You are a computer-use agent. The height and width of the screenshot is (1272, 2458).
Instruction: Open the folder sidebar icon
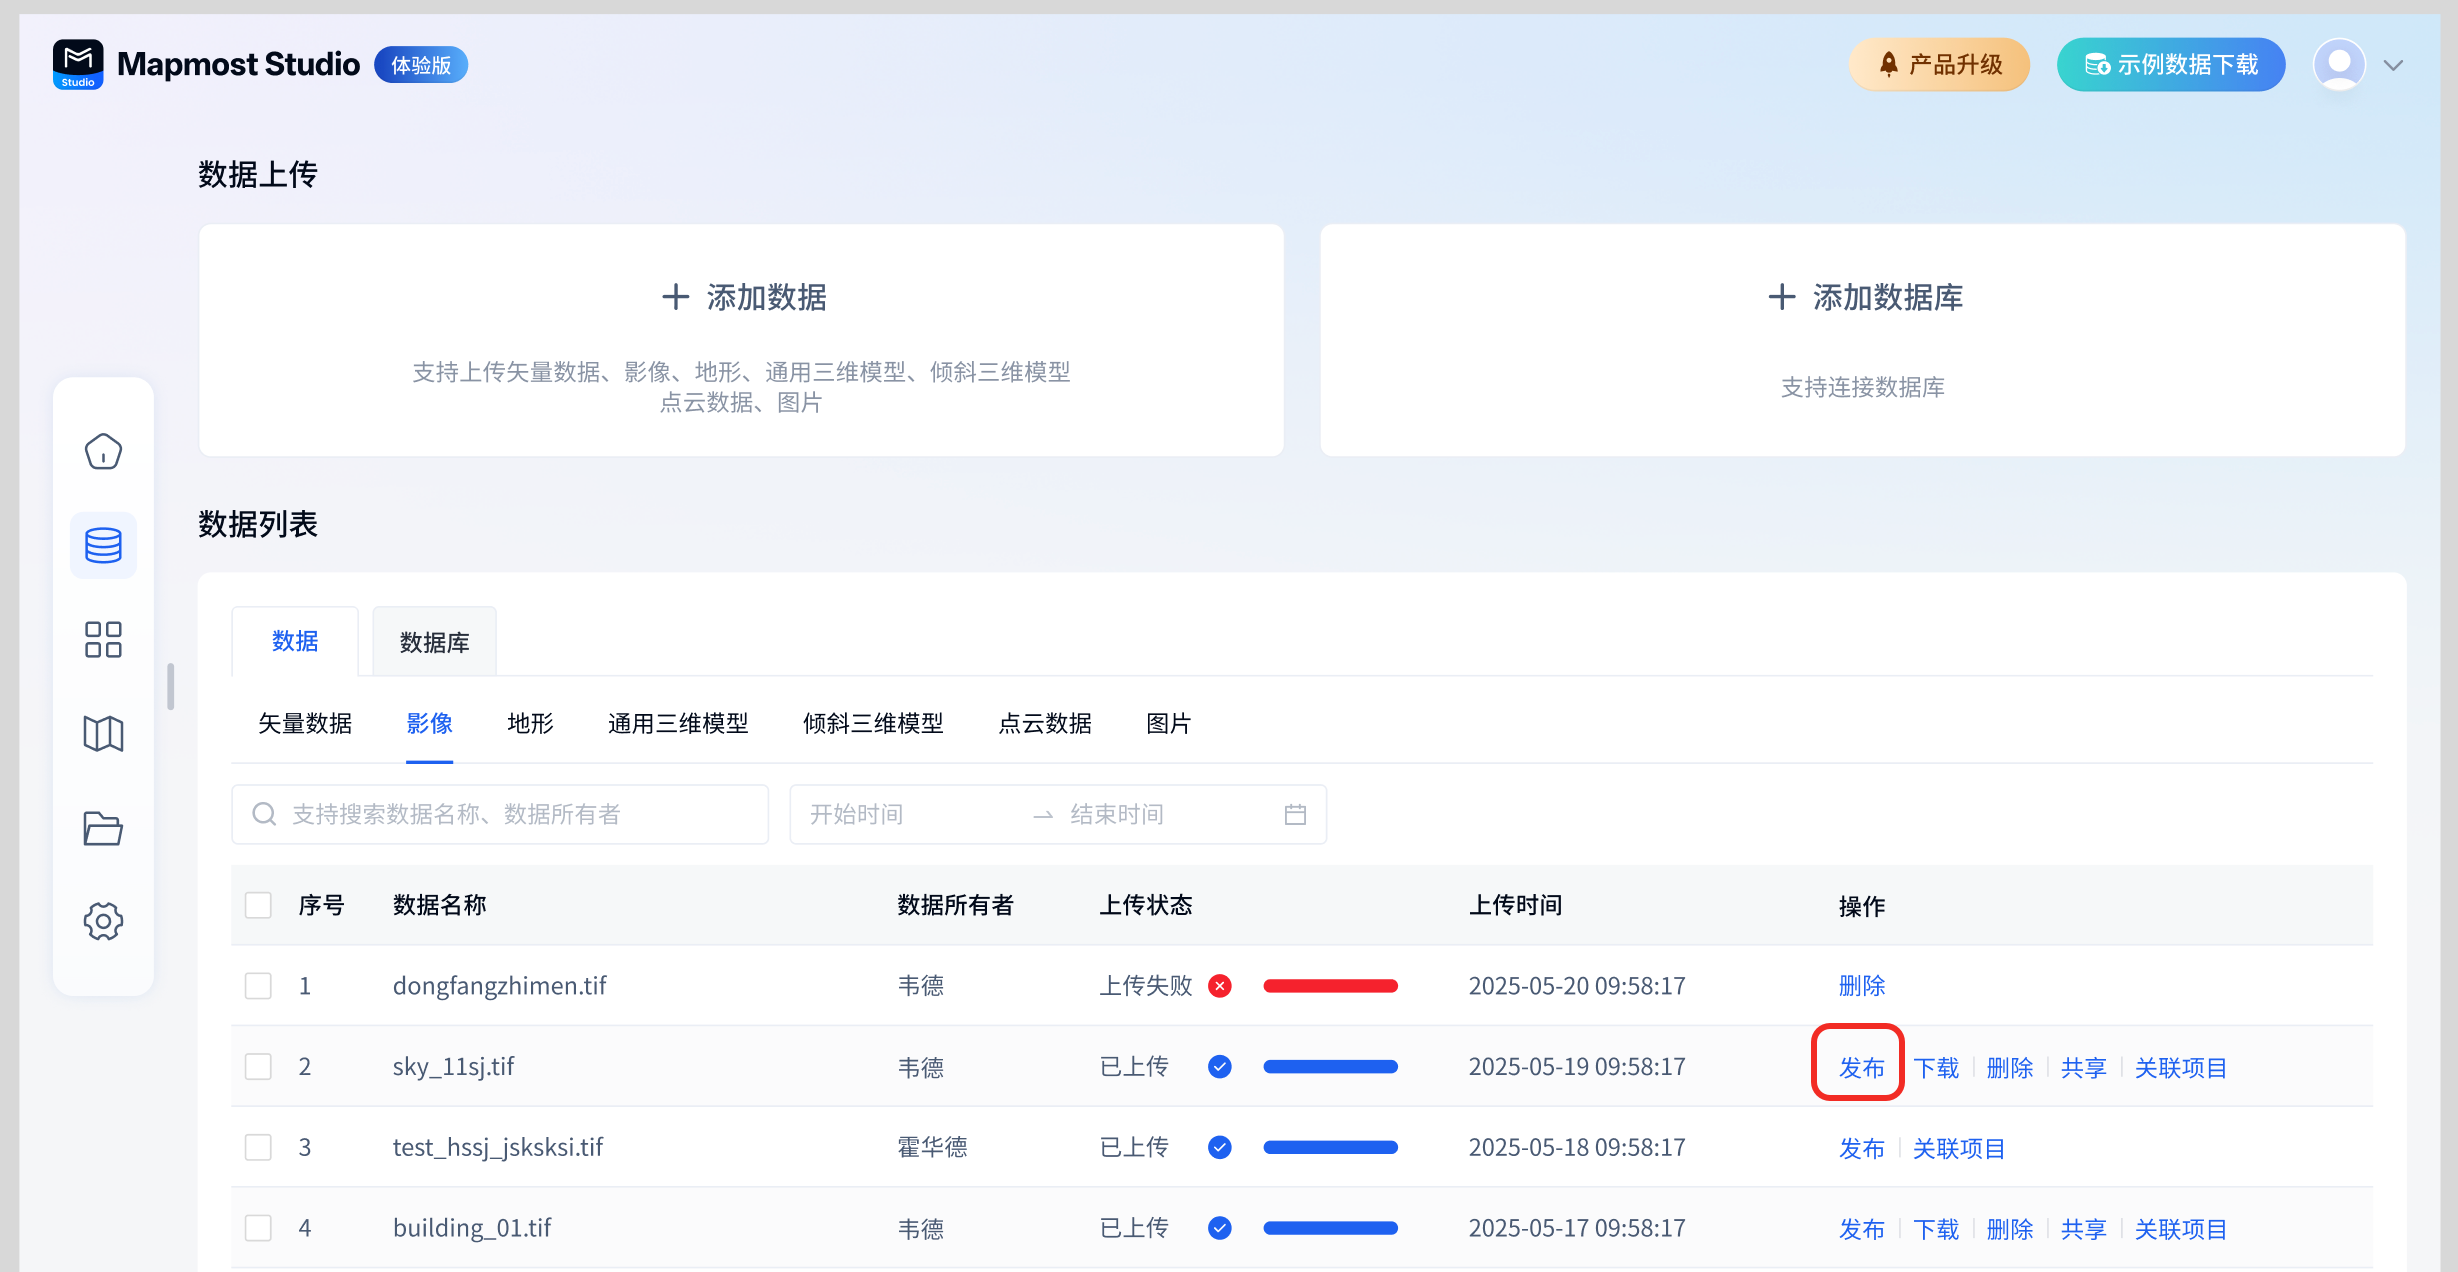(x=103, y=828)
